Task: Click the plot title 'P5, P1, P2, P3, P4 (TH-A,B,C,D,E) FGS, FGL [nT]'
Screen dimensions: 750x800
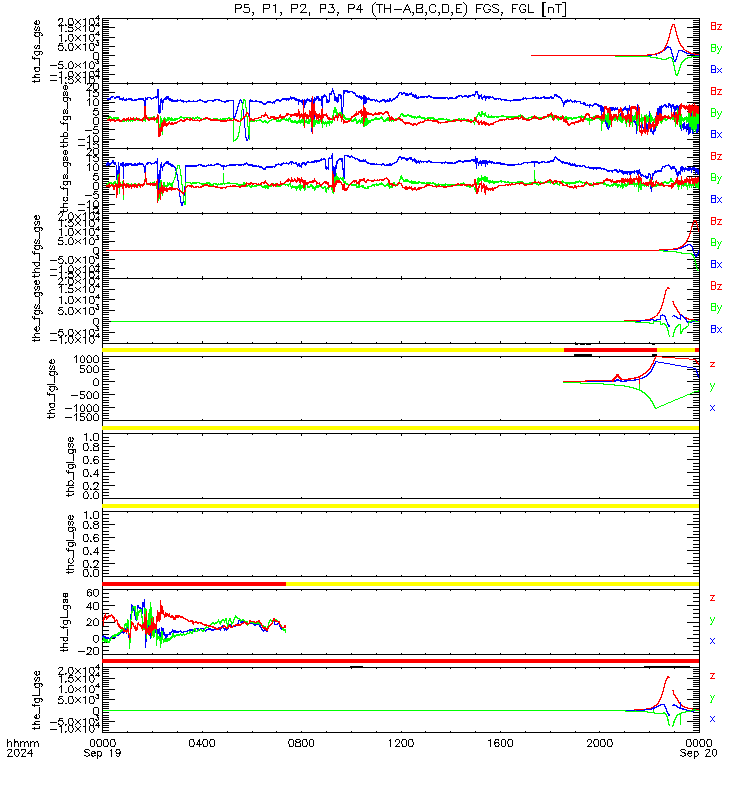Action: (401, 9)
